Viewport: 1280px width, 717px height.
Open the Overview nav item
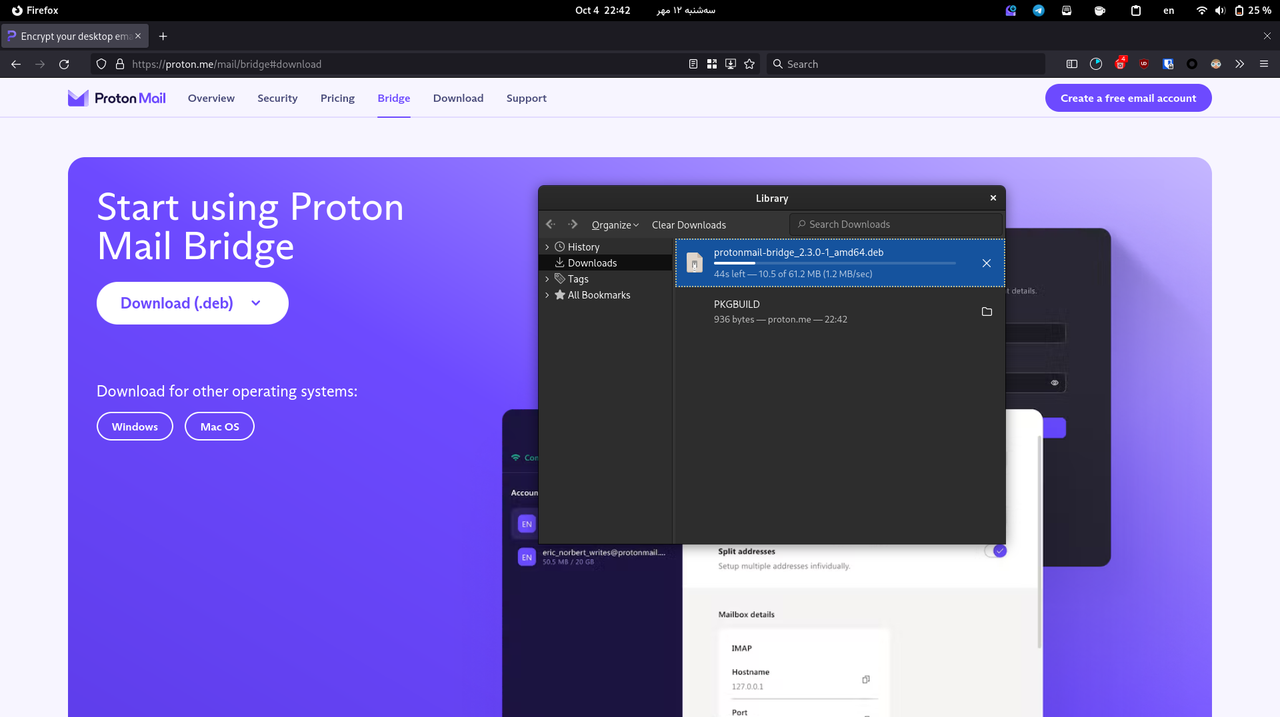click(211, 98)
